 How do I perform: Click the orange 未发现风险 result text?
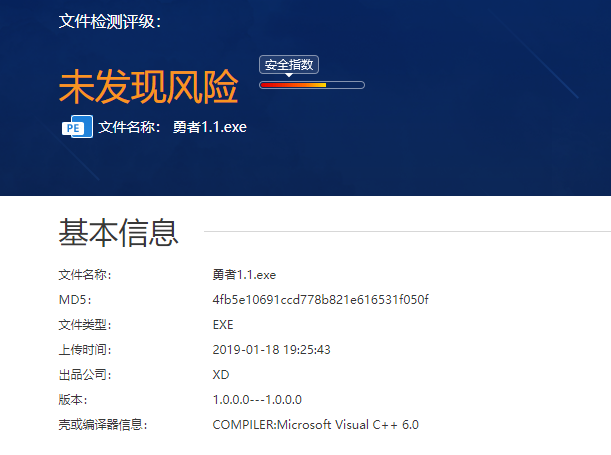pyautogui.click(x=148, y=88)
